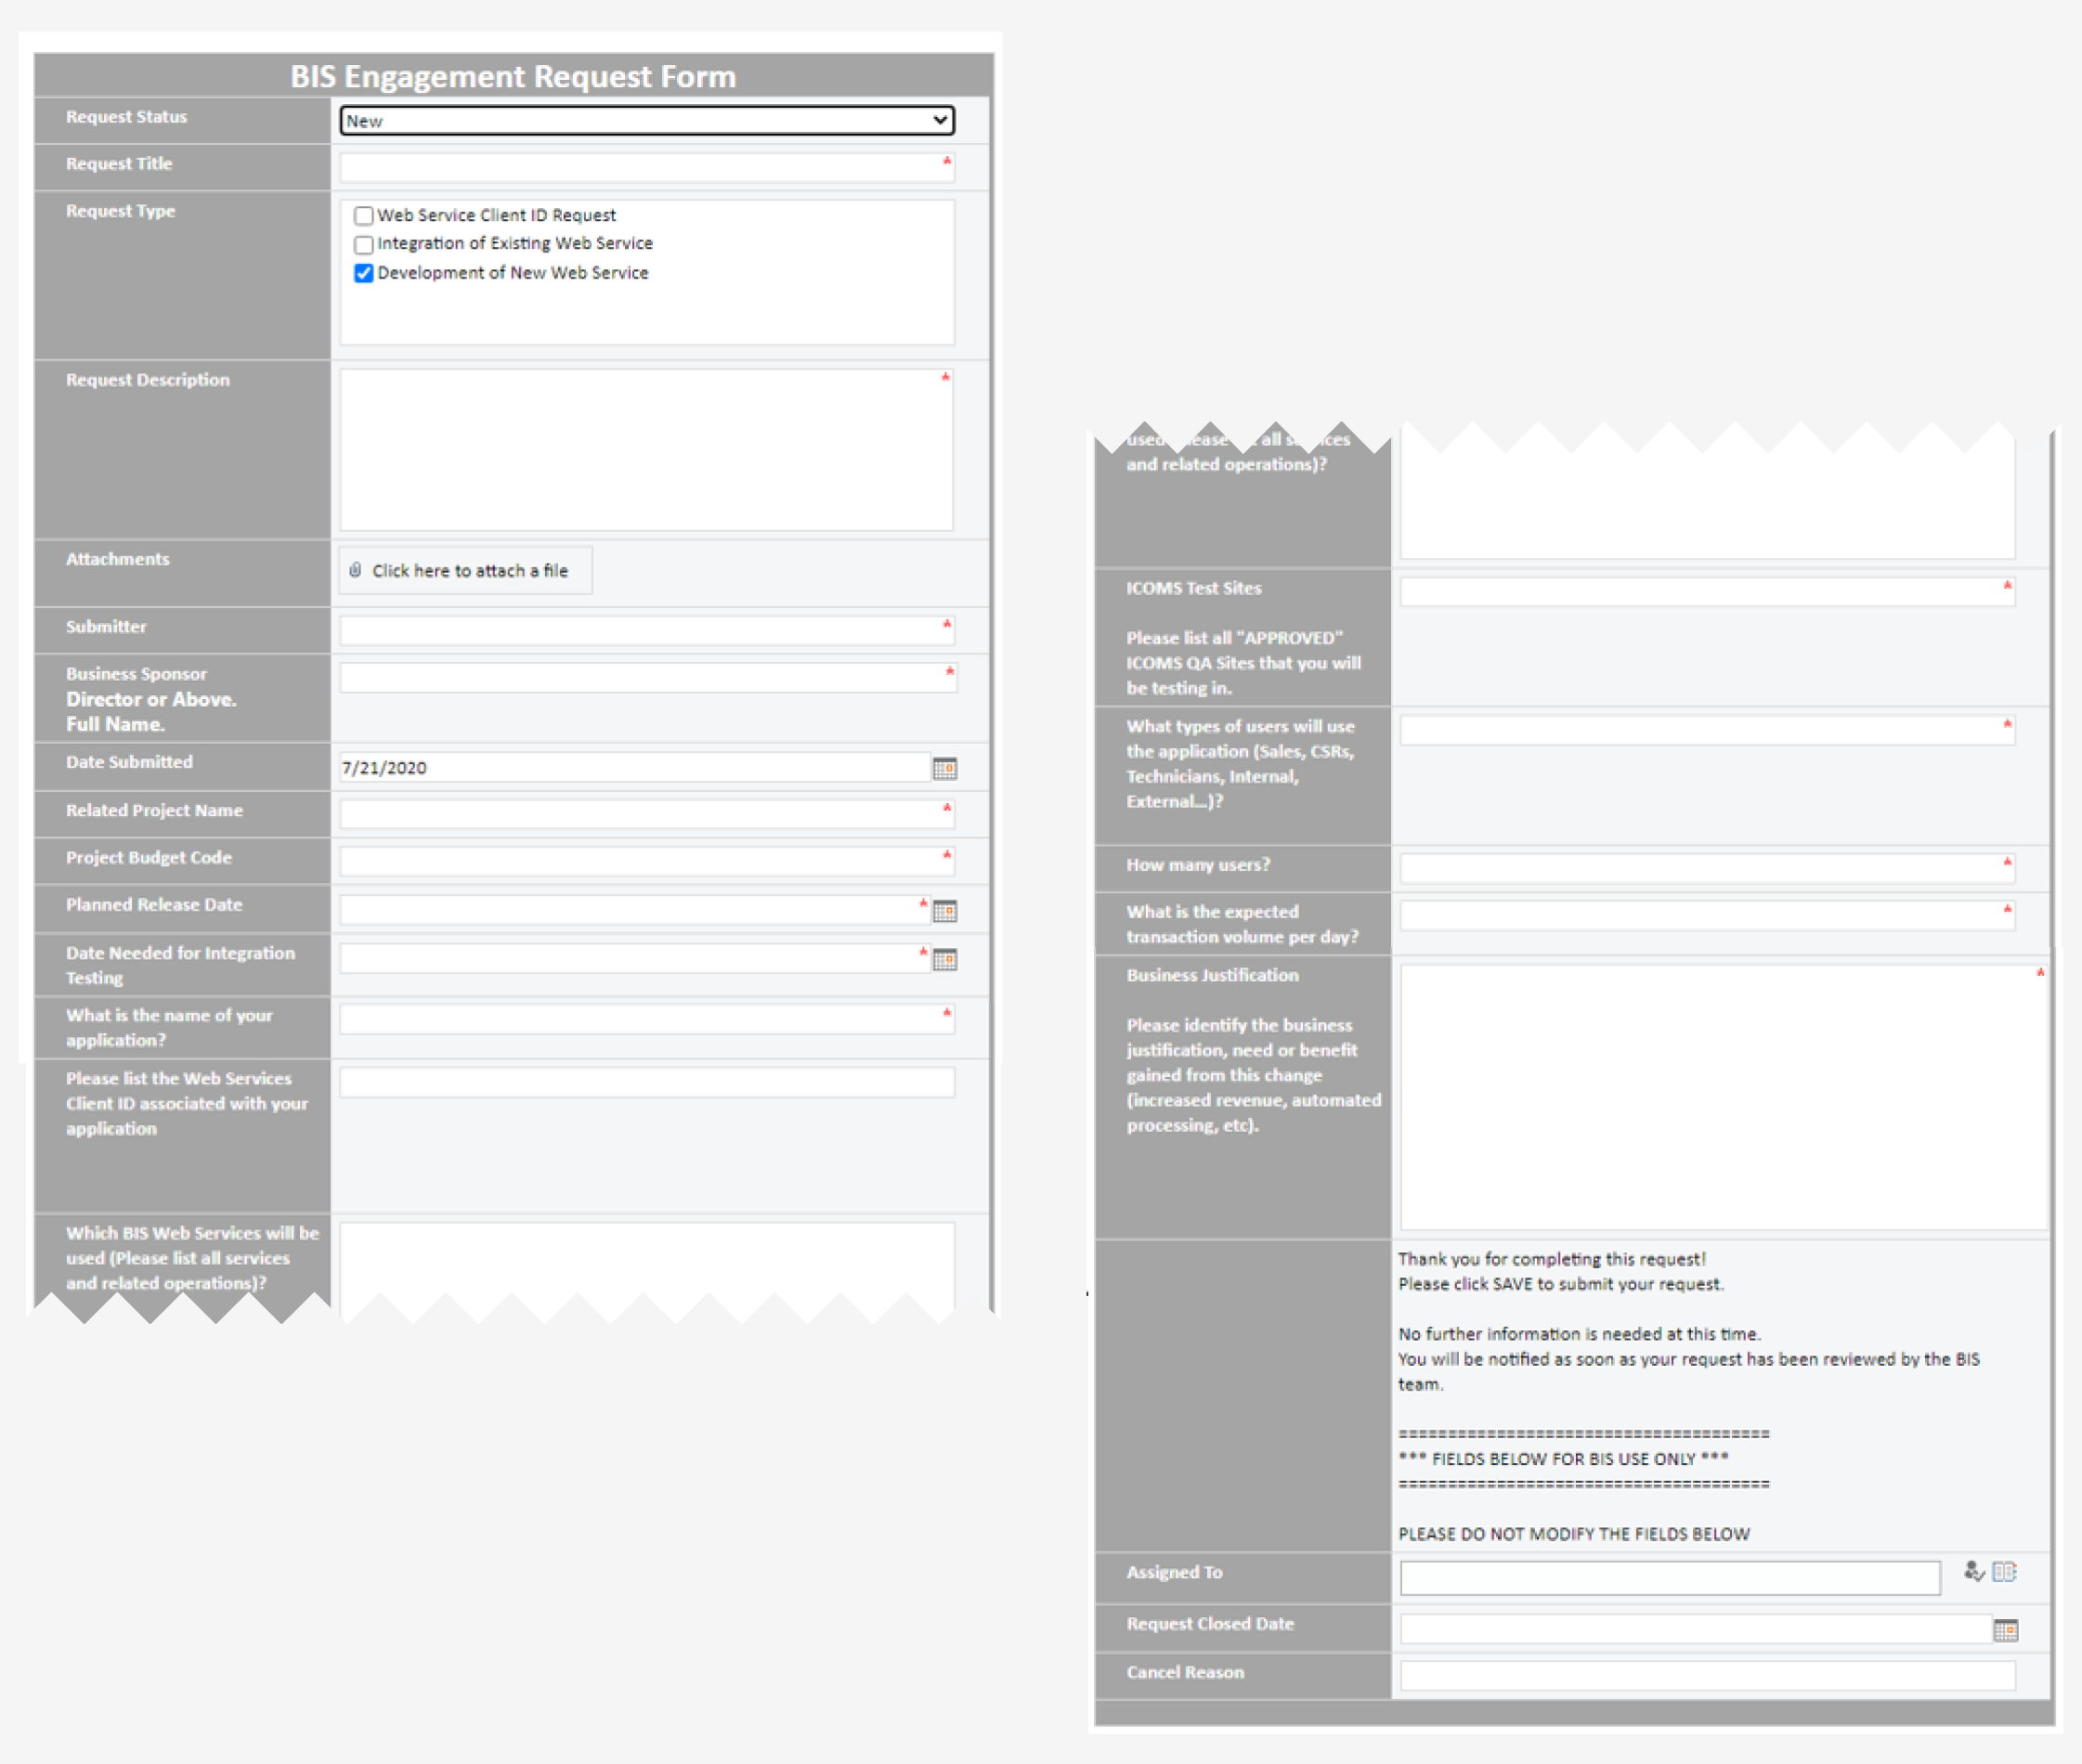
Task: Open the Planned Release Date calendar picker
Action: click(944, 911)
